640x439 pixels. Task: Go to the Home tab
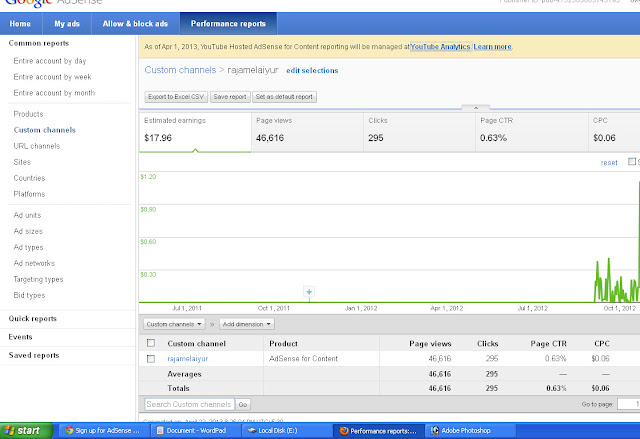tap(20, 24)
